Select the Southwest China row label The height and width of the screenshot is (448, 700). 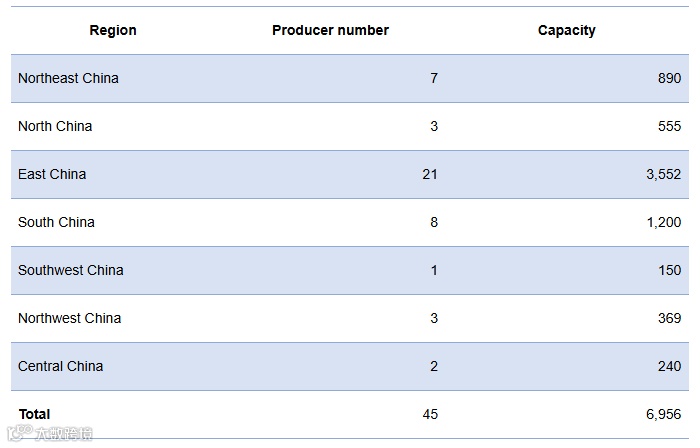(71, 270)
